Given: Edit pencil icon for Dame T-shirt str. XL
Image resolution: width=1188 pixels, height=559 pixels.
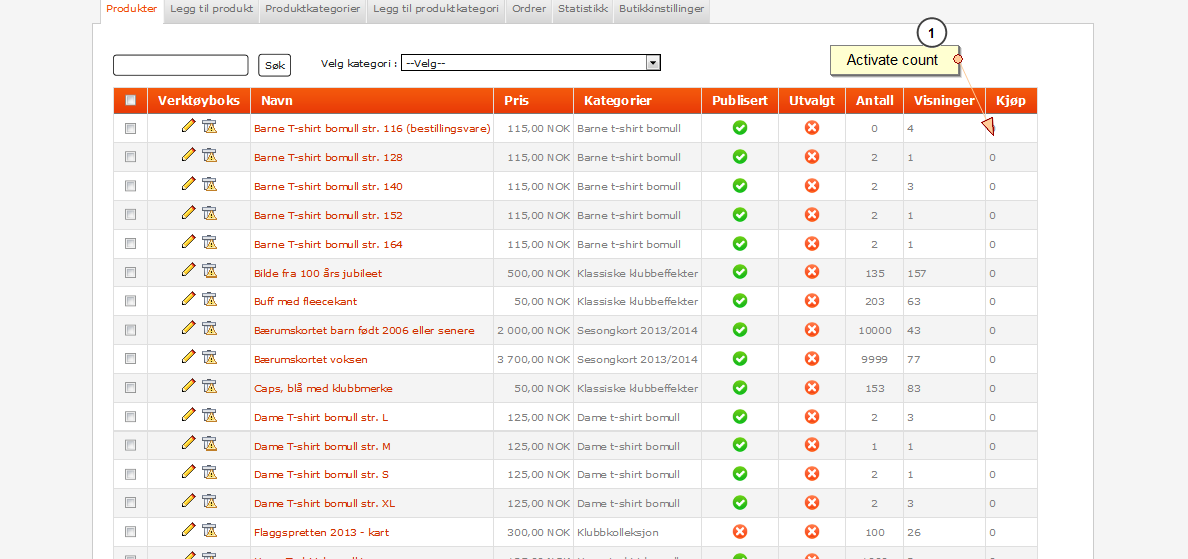Looking at the screenshot, I should (x=189, y=500).
